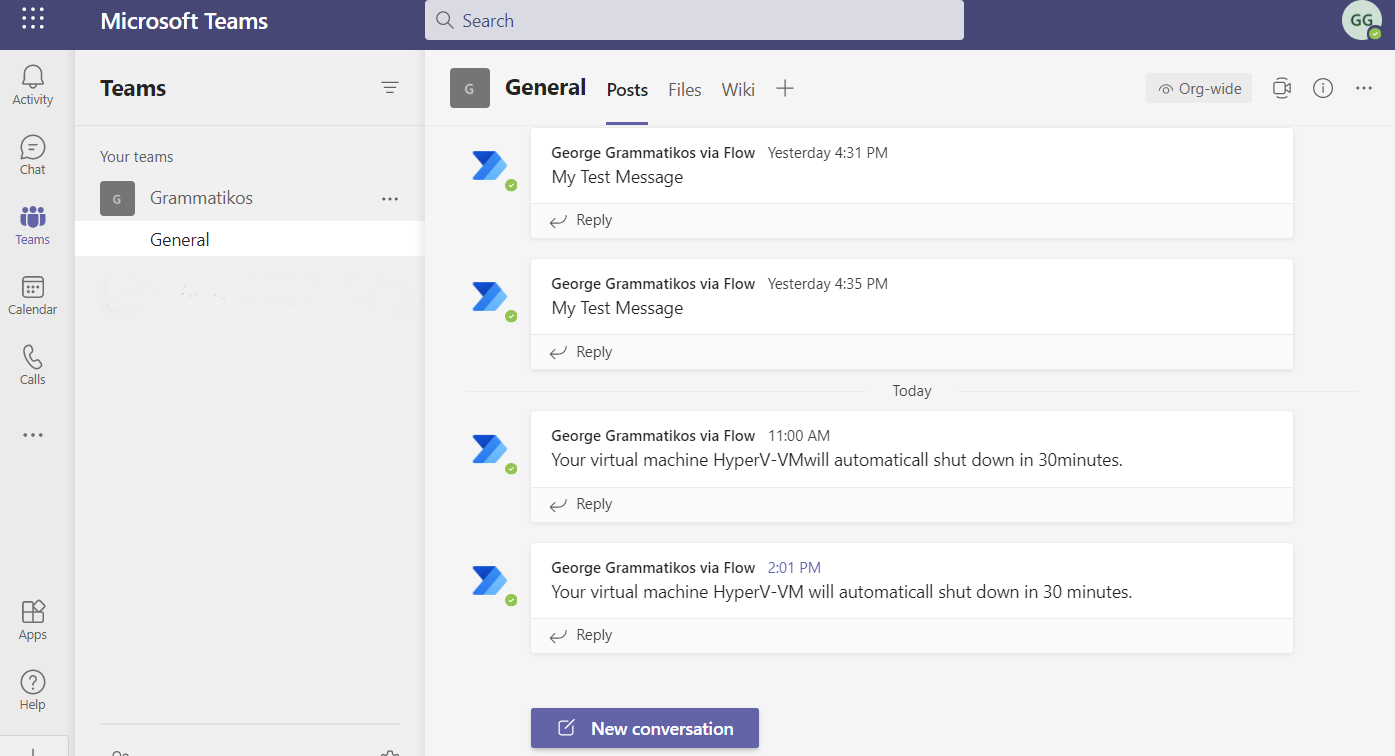Image resolution: width=1395 pixels, height=756 pixels.
Task: Reply to the Yesterday 4:35 PM message
Action: coord(581,352)
